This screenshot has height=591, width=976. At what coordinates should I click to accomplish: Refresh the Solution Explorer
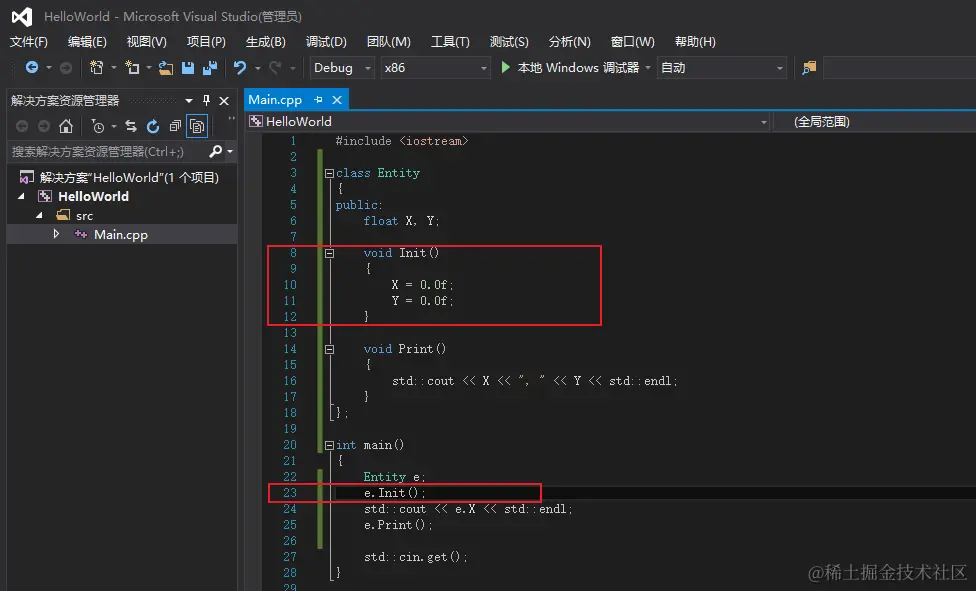click(x=152, y=126)
